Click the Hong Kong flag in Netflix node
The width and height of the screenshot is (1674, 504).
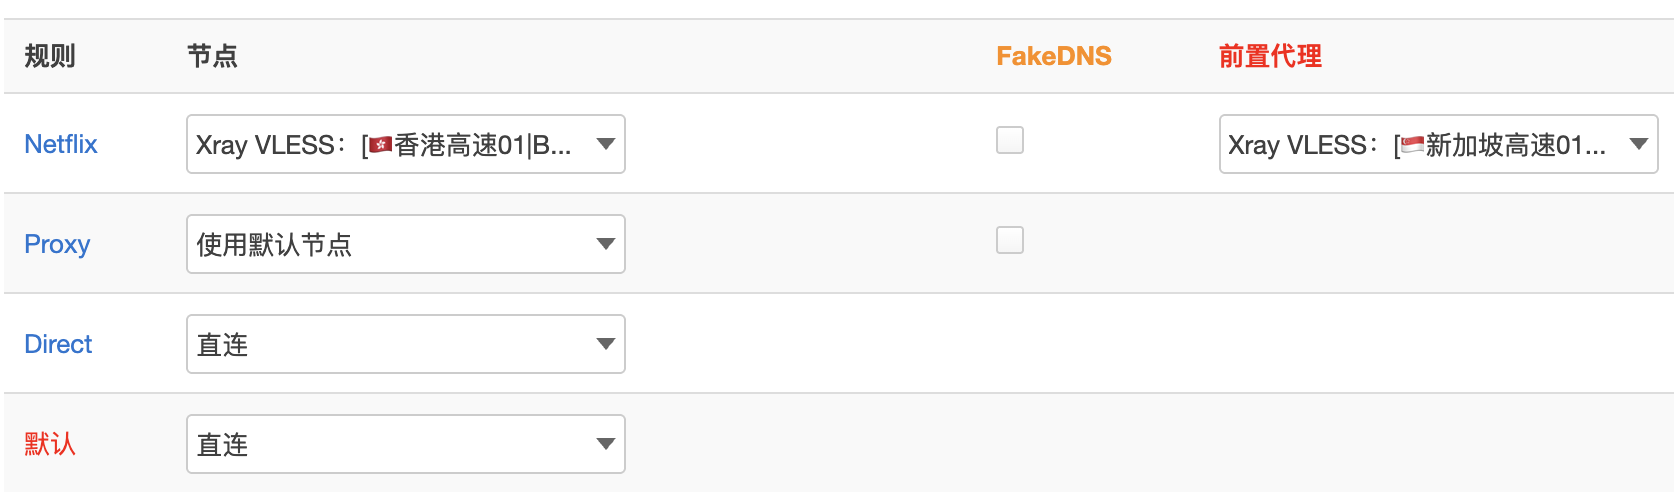[381, 146]
